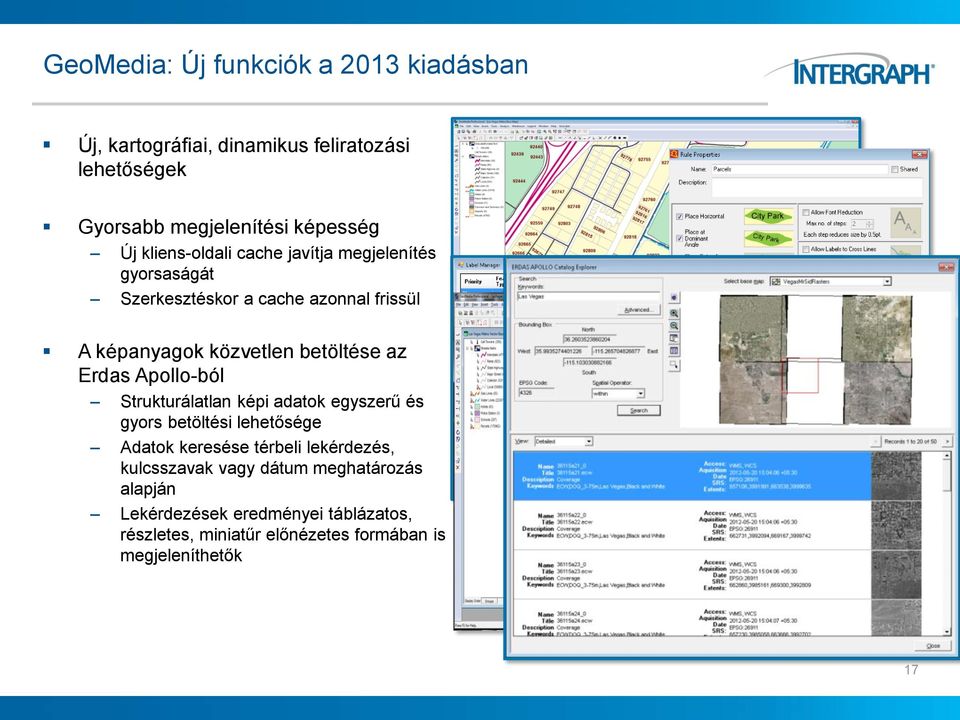The height and width of the screenshot is (720, 960).
Task: Click the angled City Park label preview
Action: [768, 238]
